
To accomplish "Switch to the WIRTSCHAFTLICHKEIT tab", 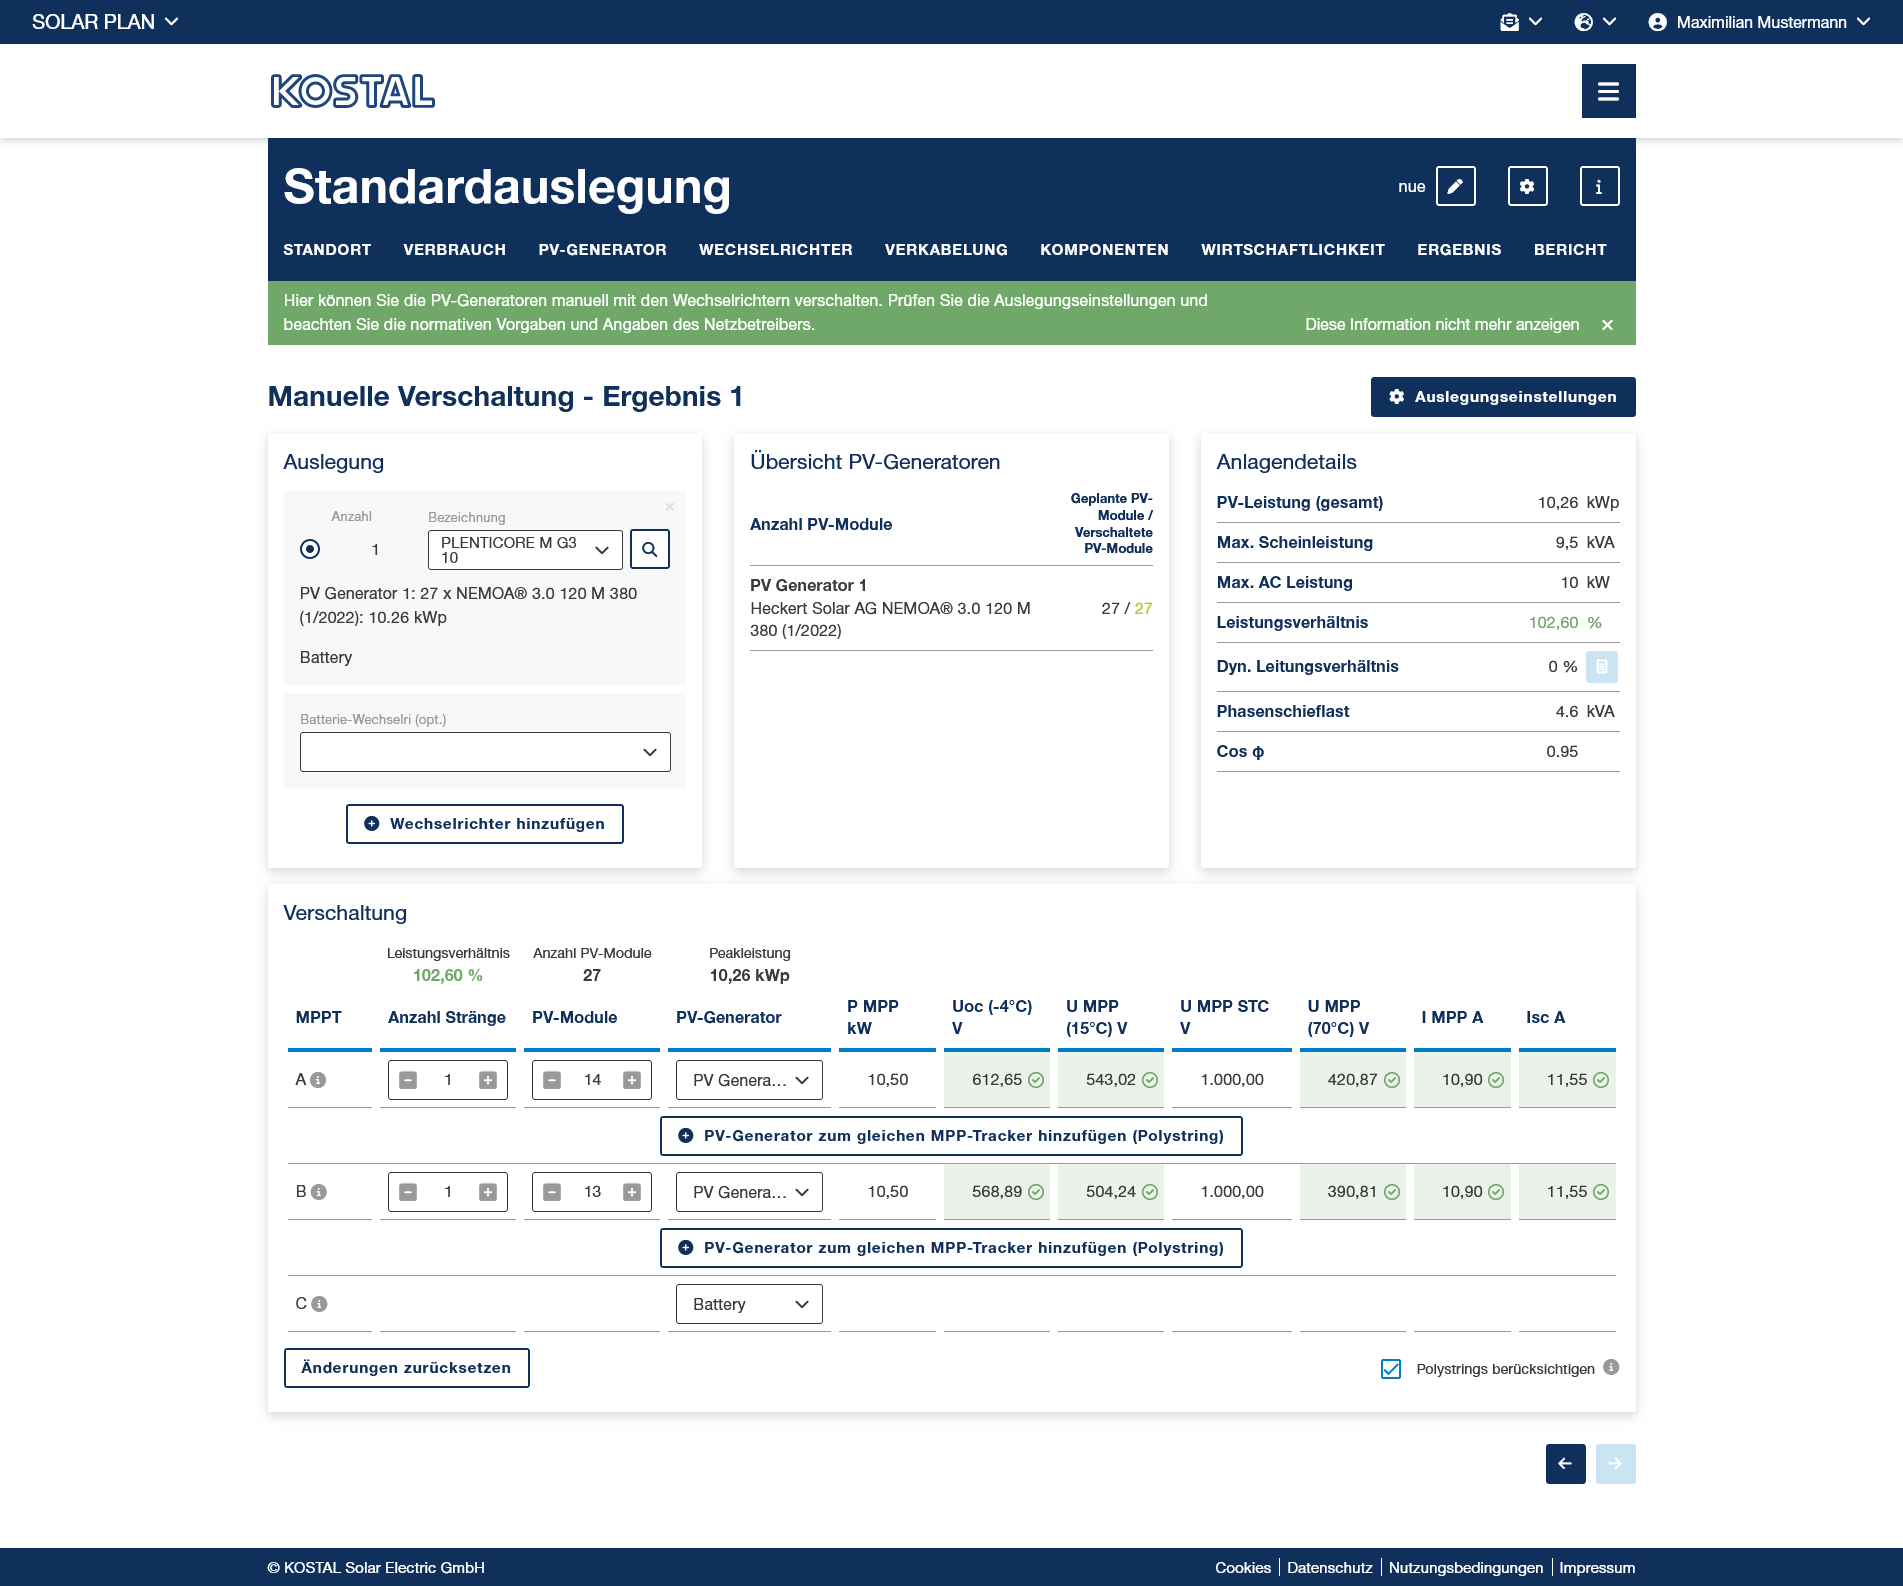I will pos(1293,250).
